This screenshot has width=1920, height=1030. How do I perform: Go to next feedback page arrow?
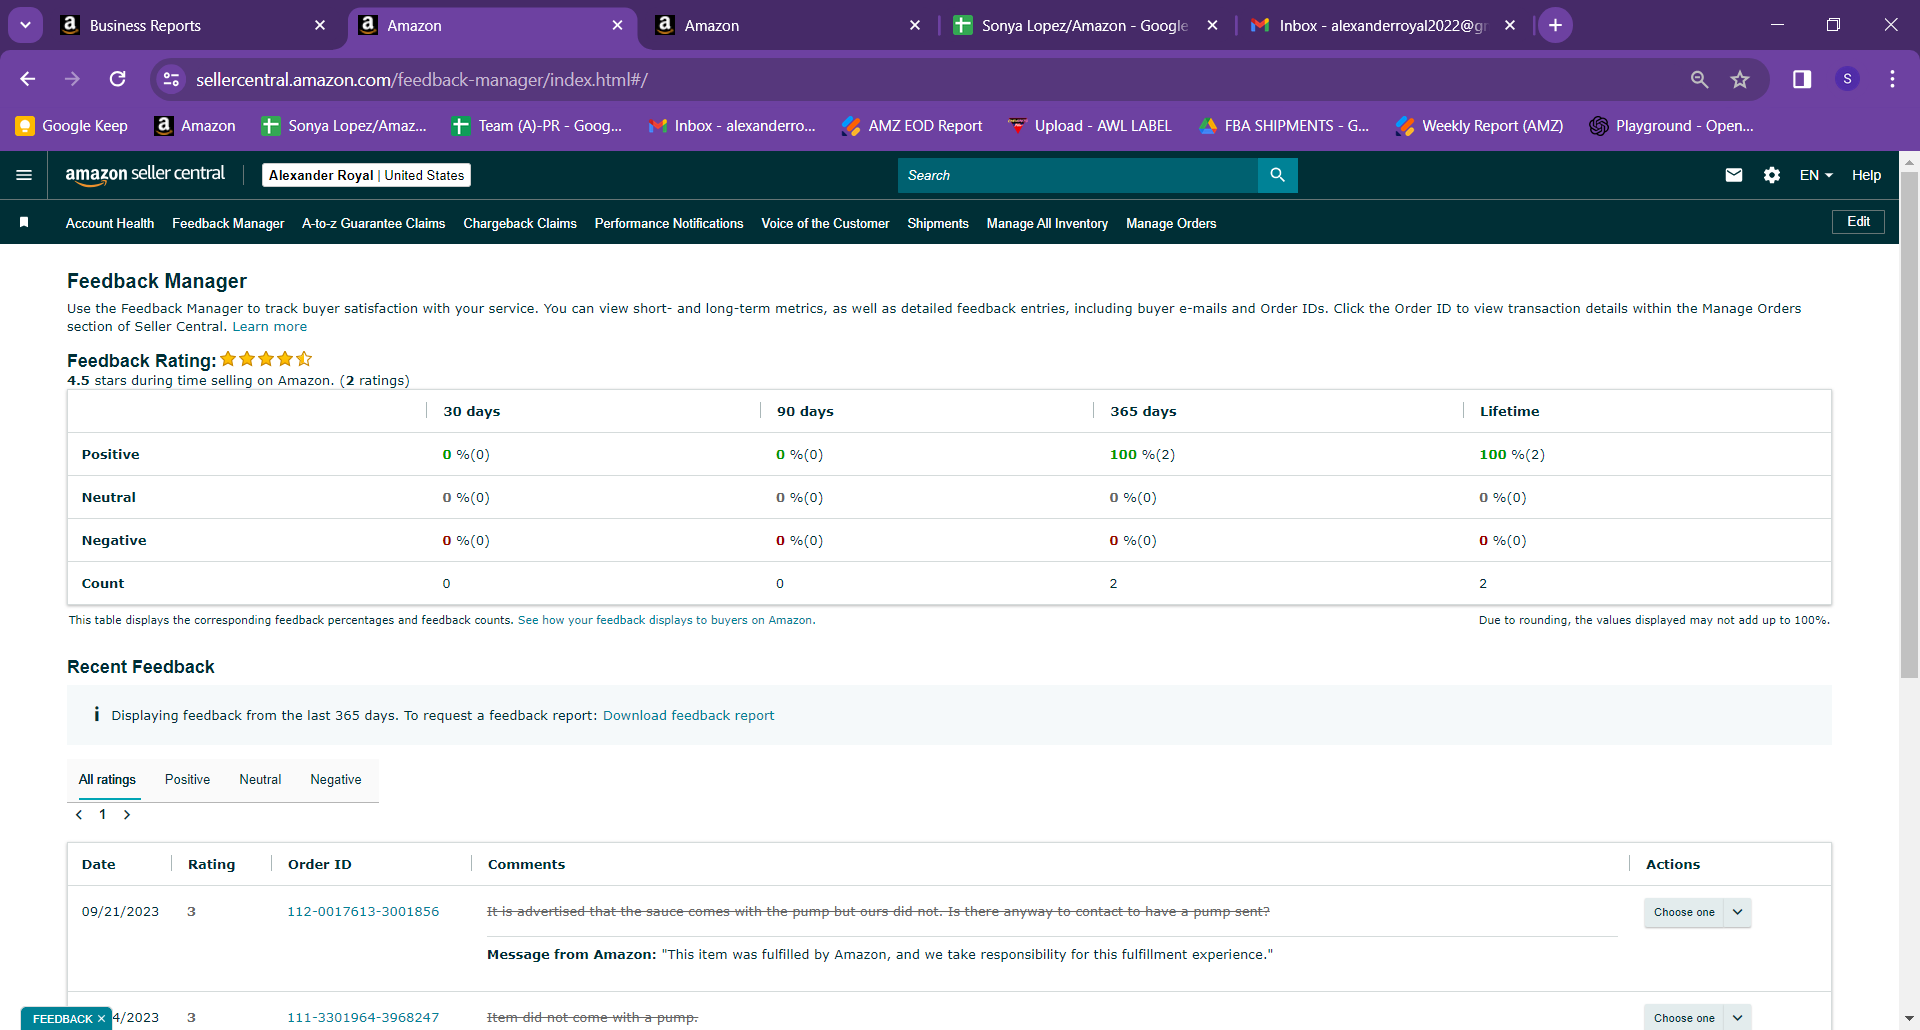click(x=127, y=815)
